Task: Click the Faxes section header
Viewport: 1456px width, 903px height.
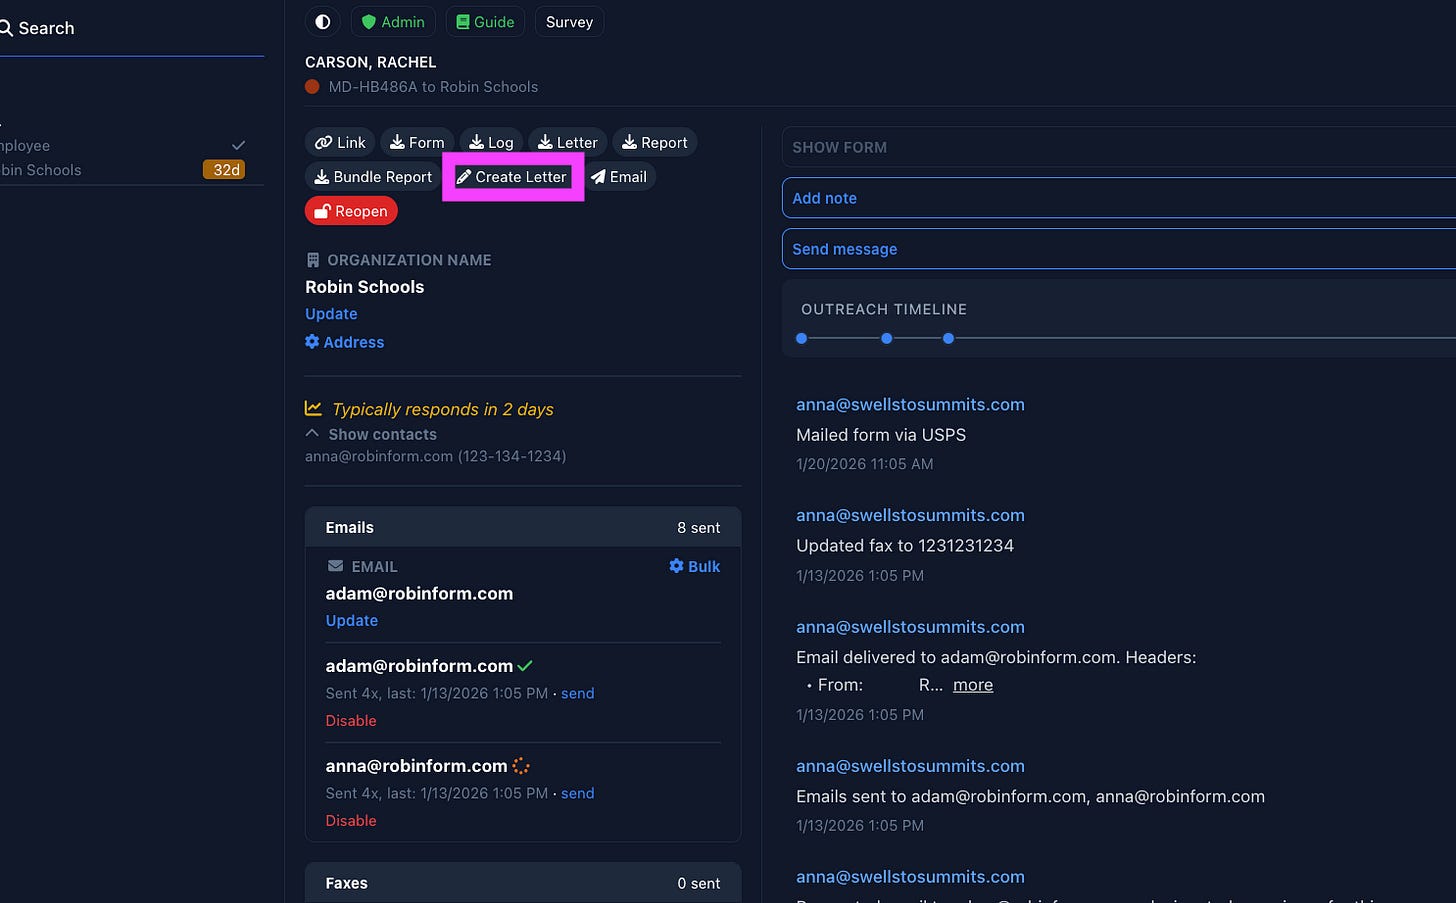Action: pos(523,883)
